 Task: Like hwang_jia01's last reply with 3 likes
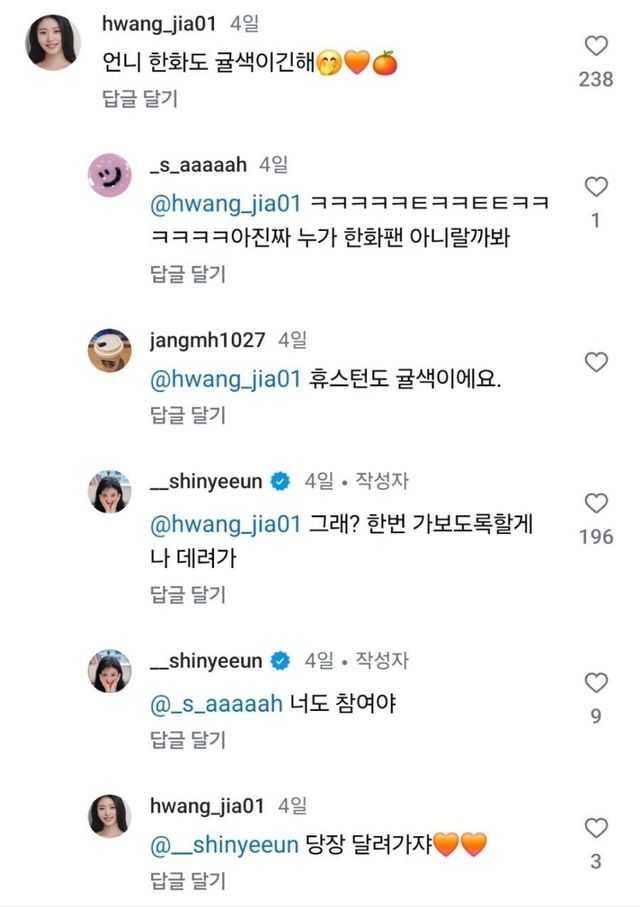(596, 828)
